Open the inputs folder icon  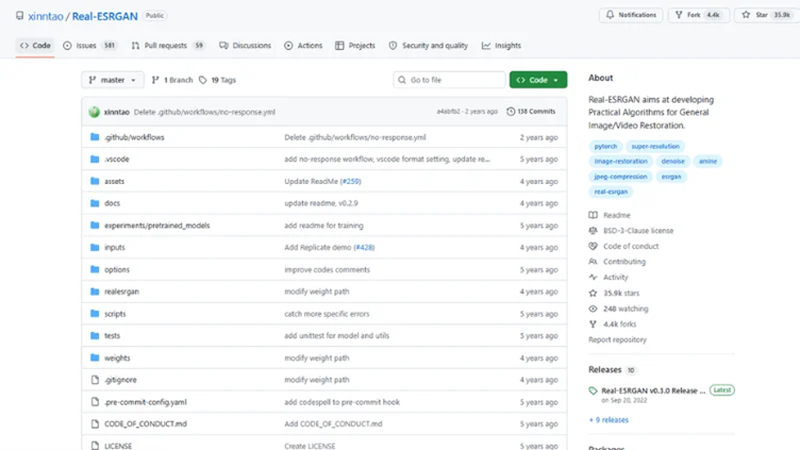coord(94,247)
